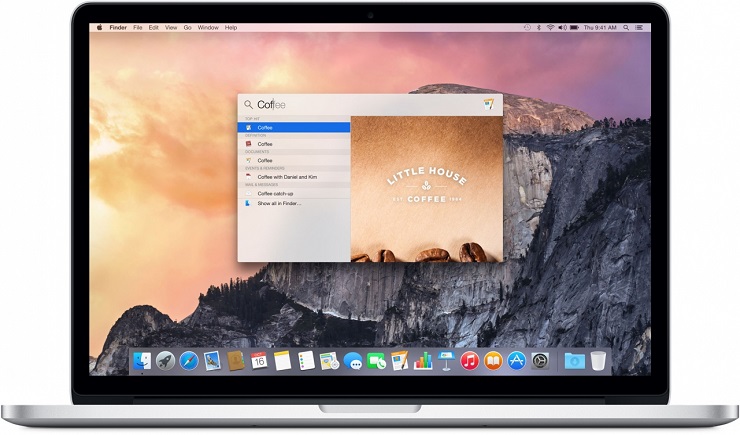Launch Launchpad rocket icon in Dock
The height and width of the screenshot is (435, 740).
[x=165, y=362]
